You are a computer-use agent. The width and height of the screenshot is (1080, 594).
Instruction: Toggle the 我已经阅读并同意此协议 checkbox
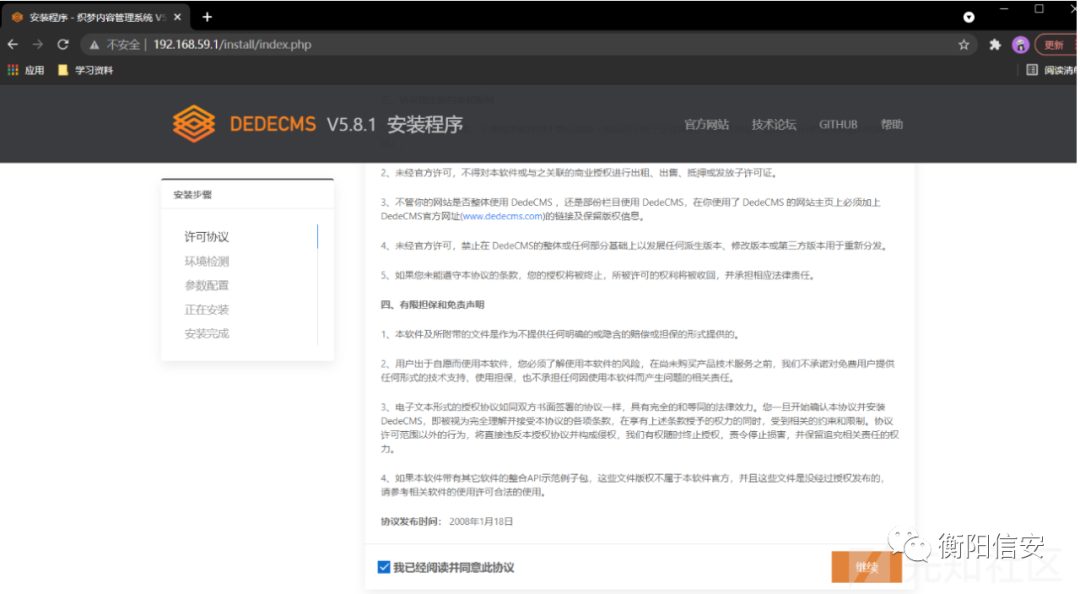click(x=384, y=567)
